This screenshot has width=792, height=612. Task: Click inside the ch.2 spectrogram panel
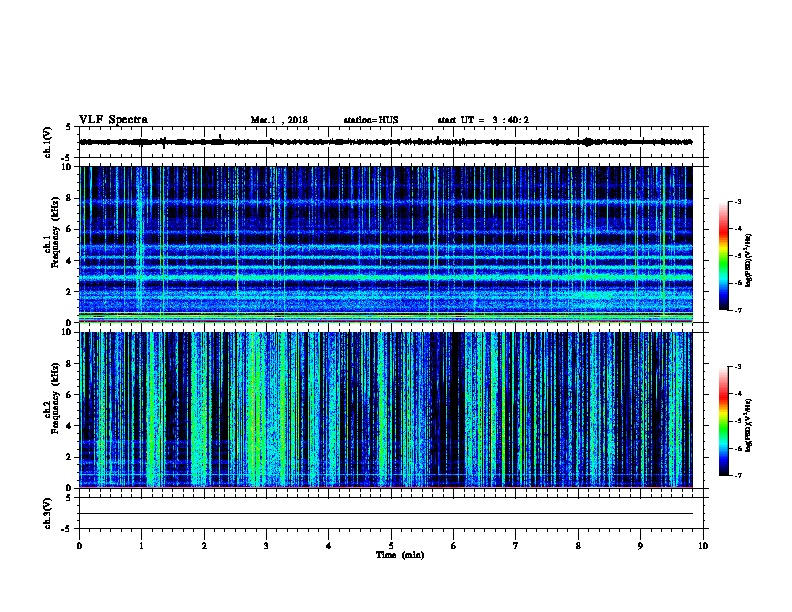pyautogui.click(x=386, y=410)
